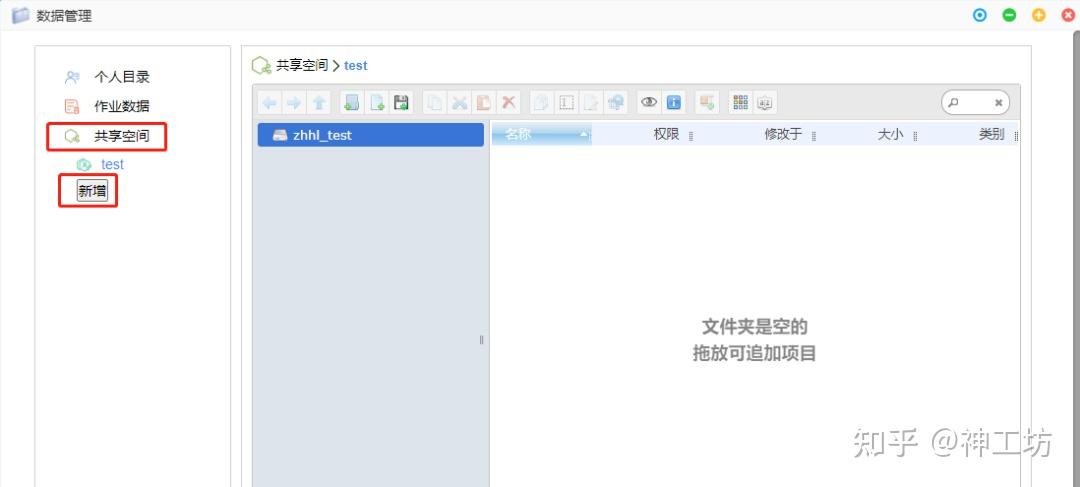Click the red X delete icon
The width and height of the screenshot is (1080, 487).
click(508, 103)
